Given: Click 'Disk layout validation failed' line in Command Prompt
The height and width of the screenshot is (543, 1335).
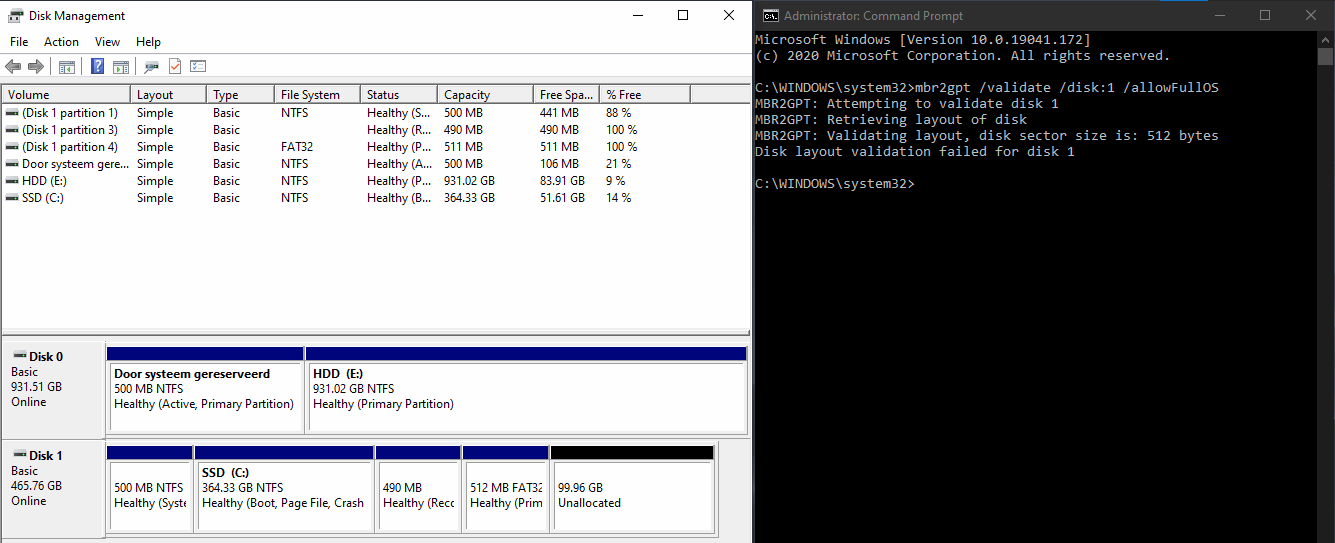Looking at the screenshot, I should coord(915,152).
